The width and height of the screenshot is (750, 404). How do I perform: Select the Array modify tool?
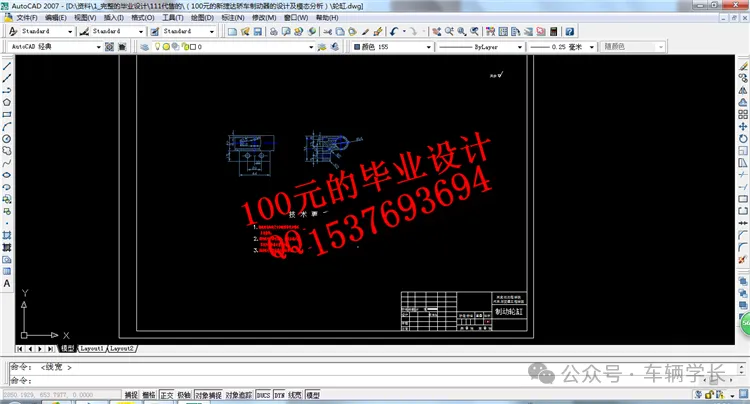743,114
